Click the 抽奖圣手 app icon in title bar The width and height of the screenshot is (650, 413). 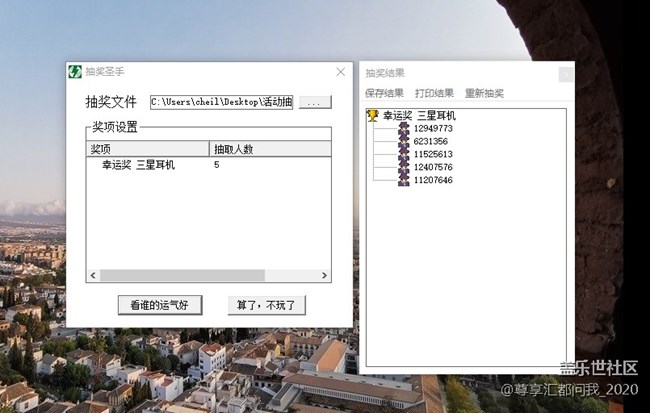75,72
